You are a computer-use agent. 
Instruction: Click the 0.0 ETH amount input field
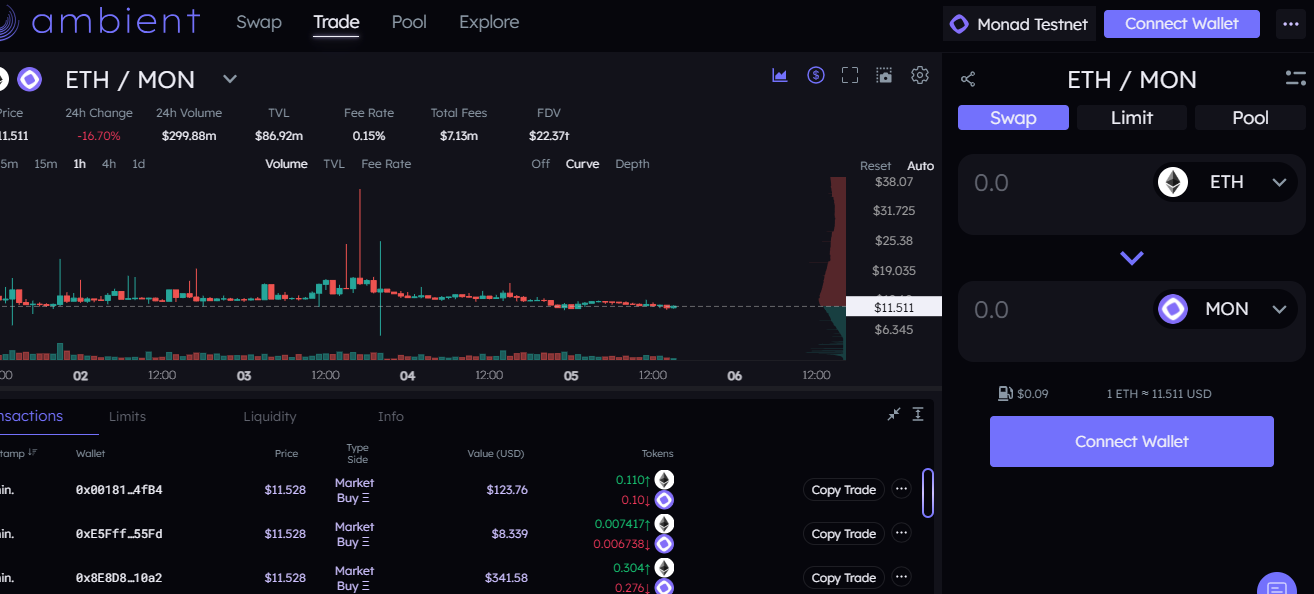(x=1030, y=182)
